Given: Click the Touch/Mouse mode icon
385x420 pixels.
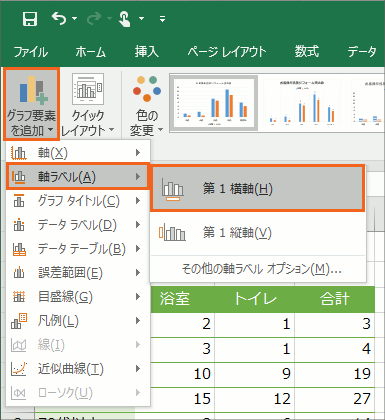Looking at the screenshot, I should 125,19.
